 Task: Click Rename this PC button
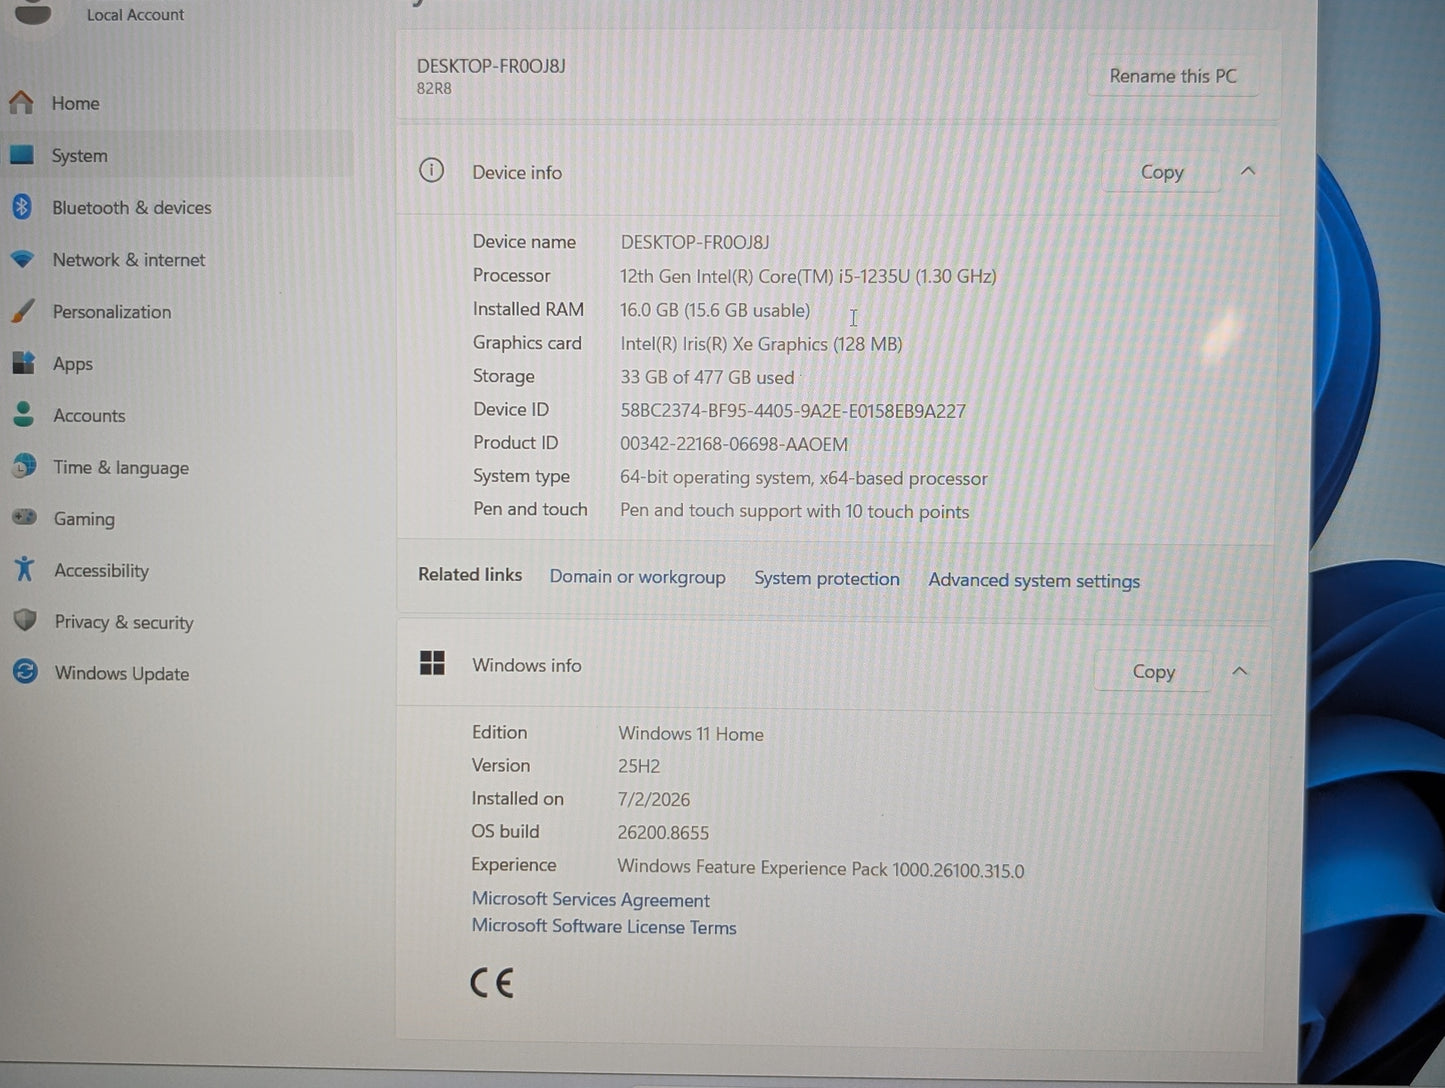click(x=1173, y=76)
